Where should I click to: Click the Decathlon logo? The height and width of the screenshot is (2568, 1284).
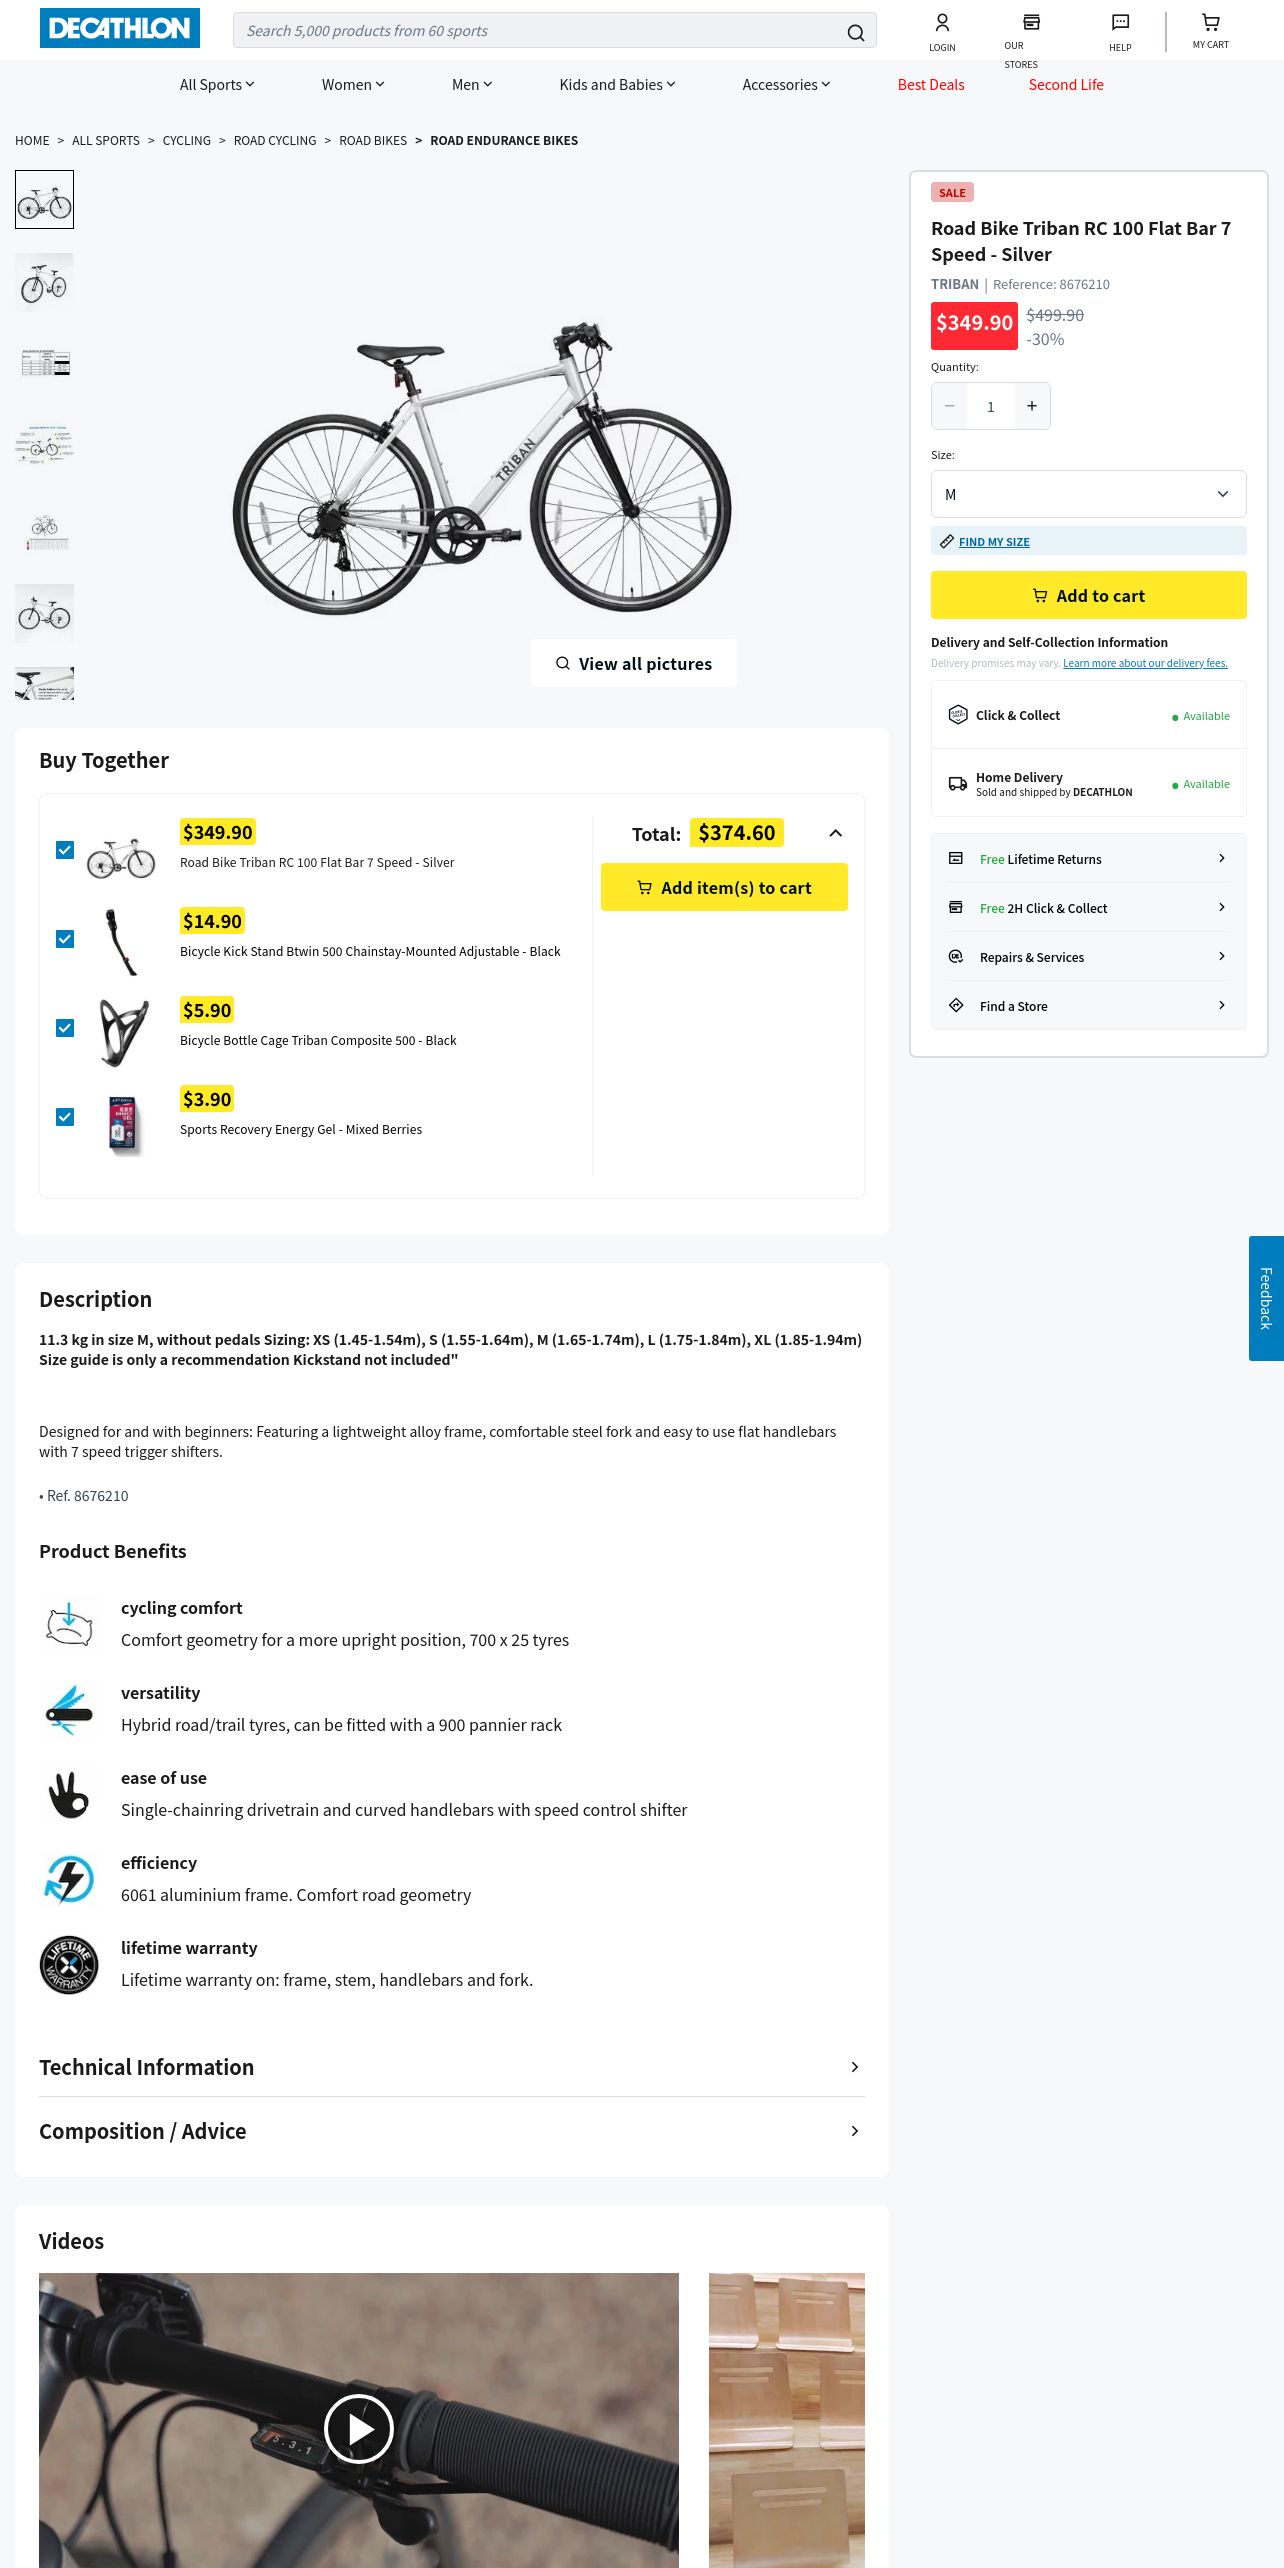[x=120, y=28]
